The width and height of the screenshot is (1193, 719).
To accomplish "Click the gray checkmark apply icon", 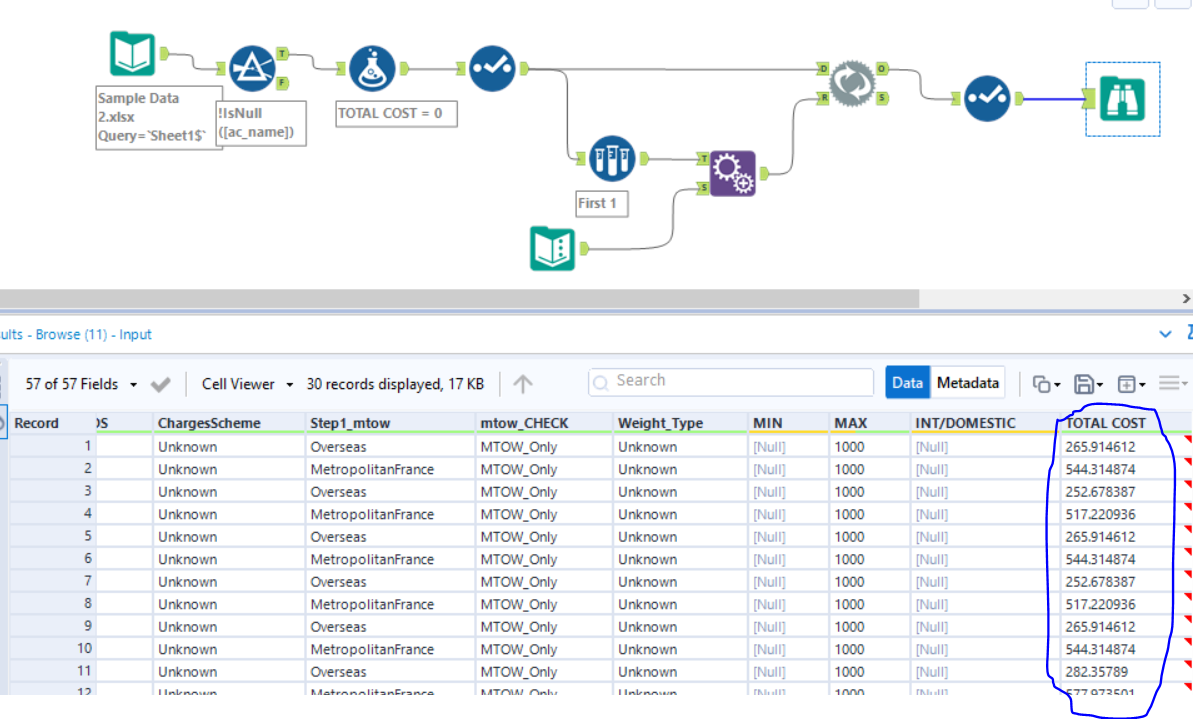I will coord(160,384).
